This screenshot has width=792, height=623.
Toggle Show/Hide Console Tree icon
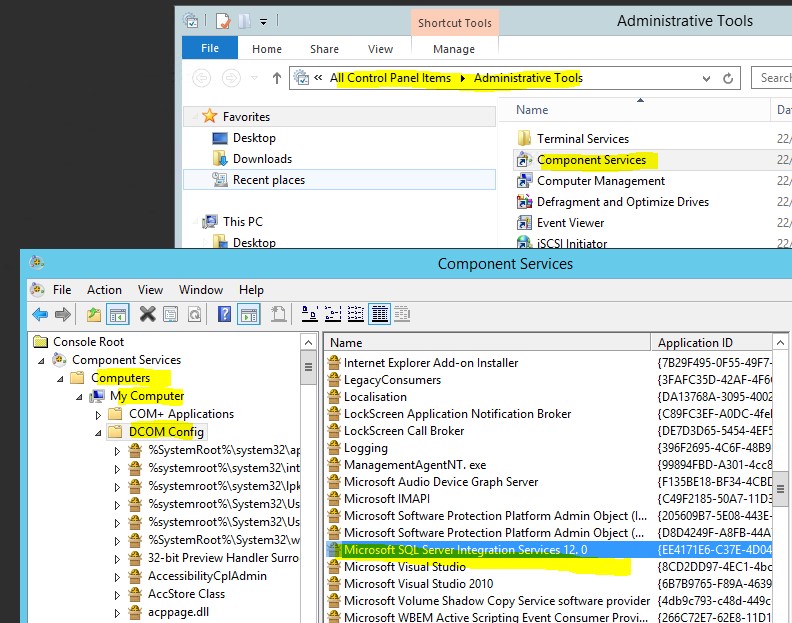tap(118, 314)
